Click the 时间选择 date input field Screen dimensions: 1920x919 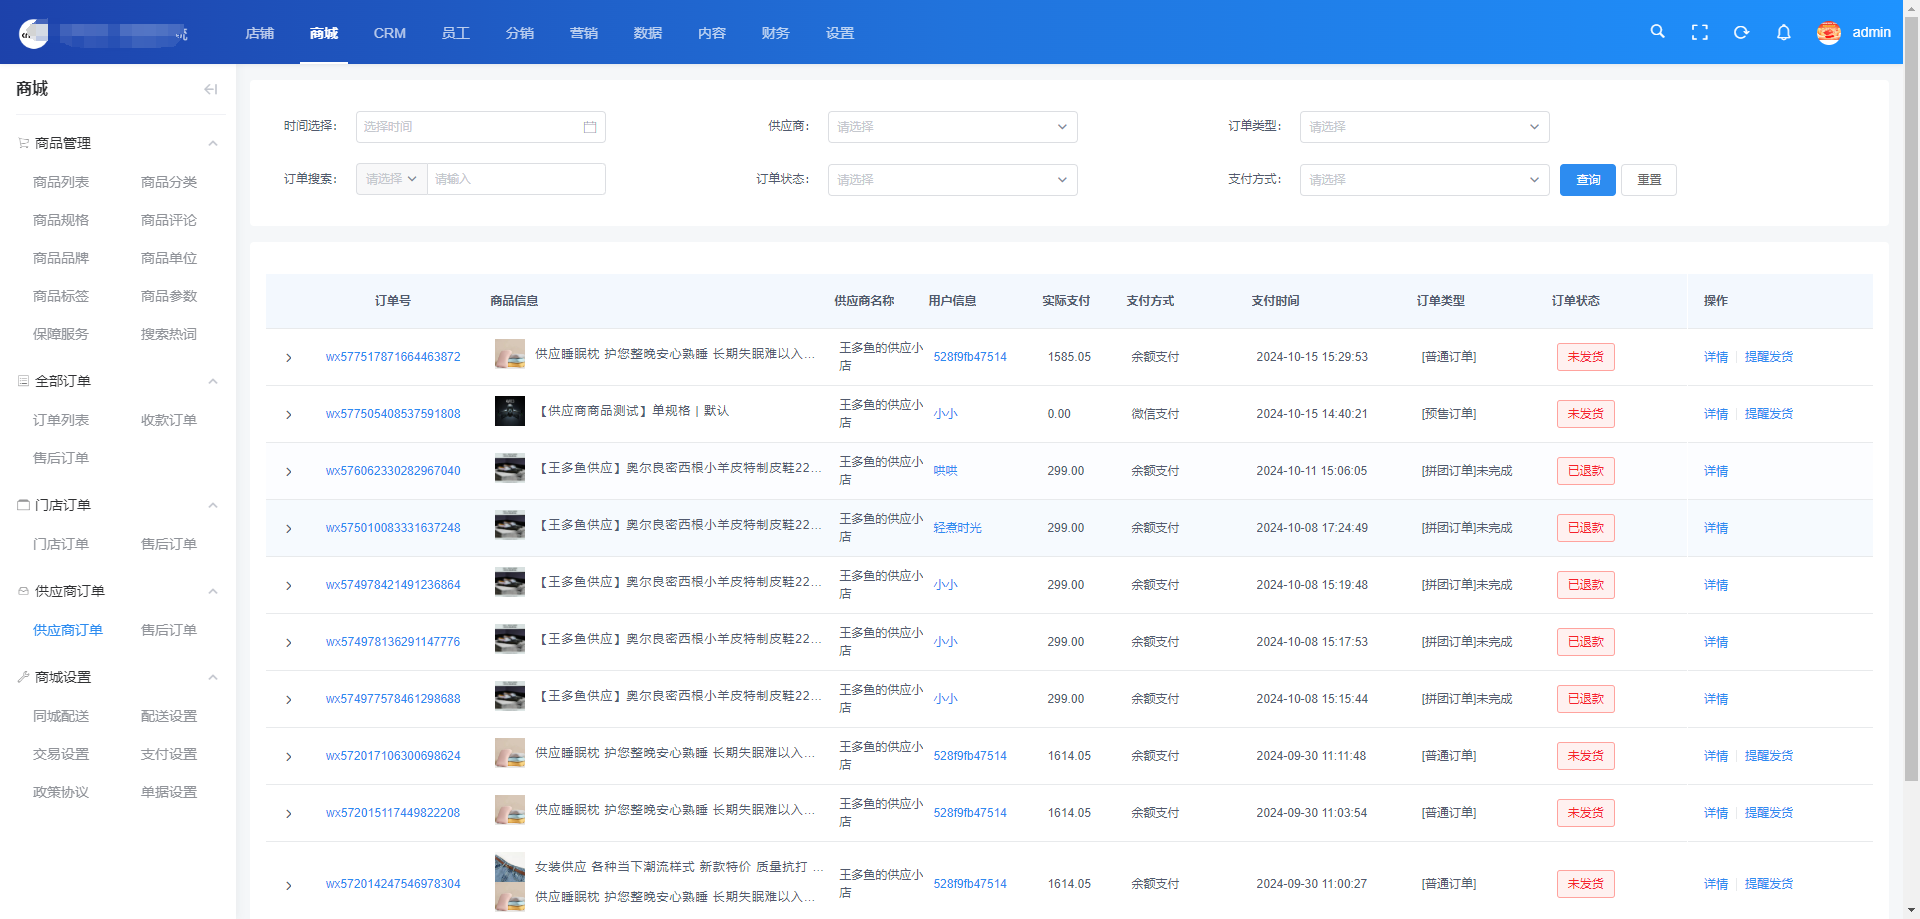point(481,127)
